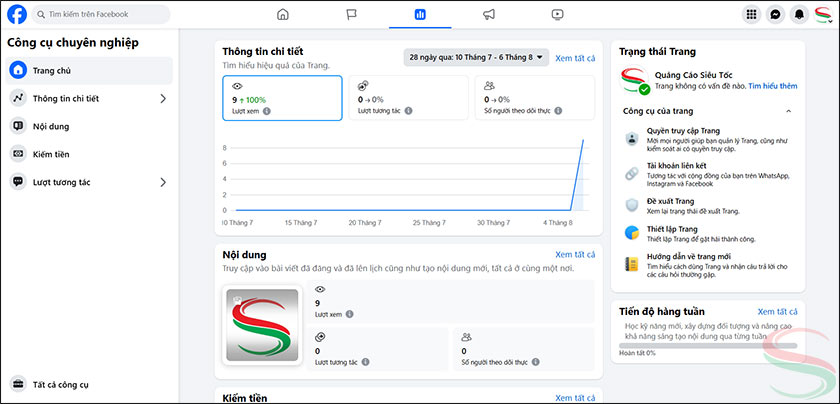Click the Facebook search field
The image size is (840, 404).
pos(100,15)
